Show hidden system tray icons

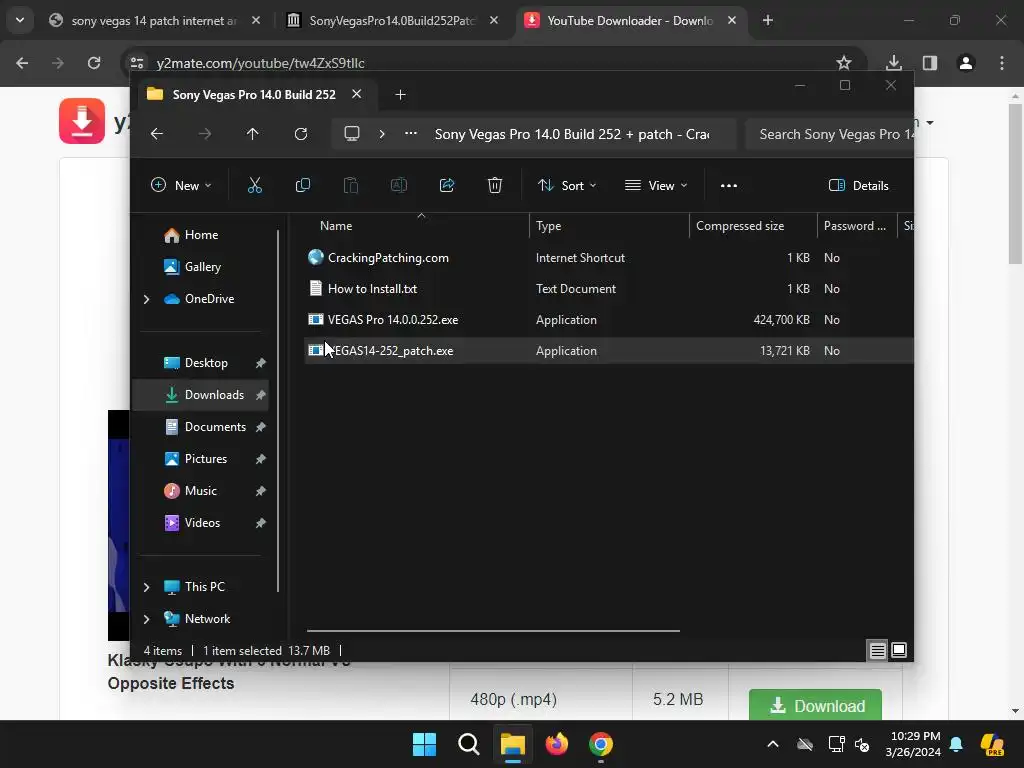tap(773, 744)
